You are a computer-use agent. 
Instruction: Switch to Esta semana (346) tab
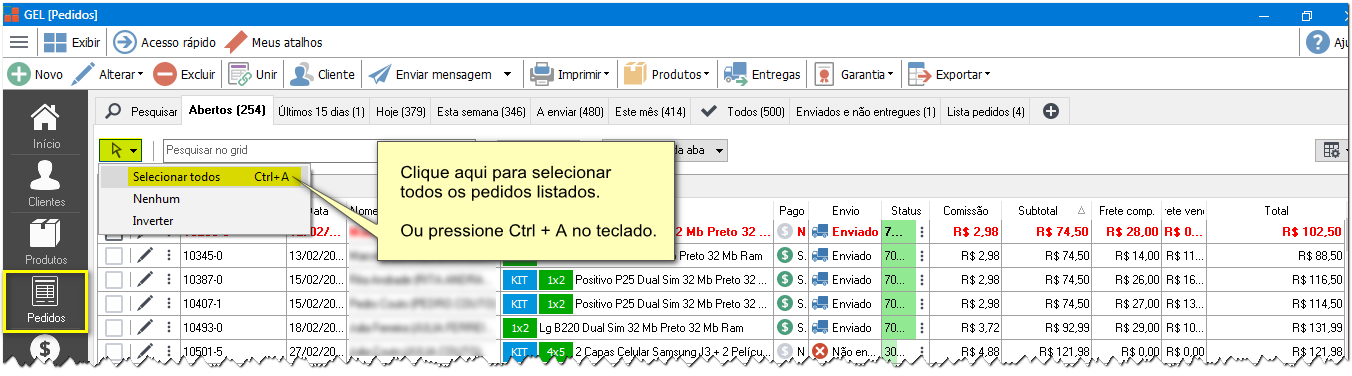[x=481, y=112]
